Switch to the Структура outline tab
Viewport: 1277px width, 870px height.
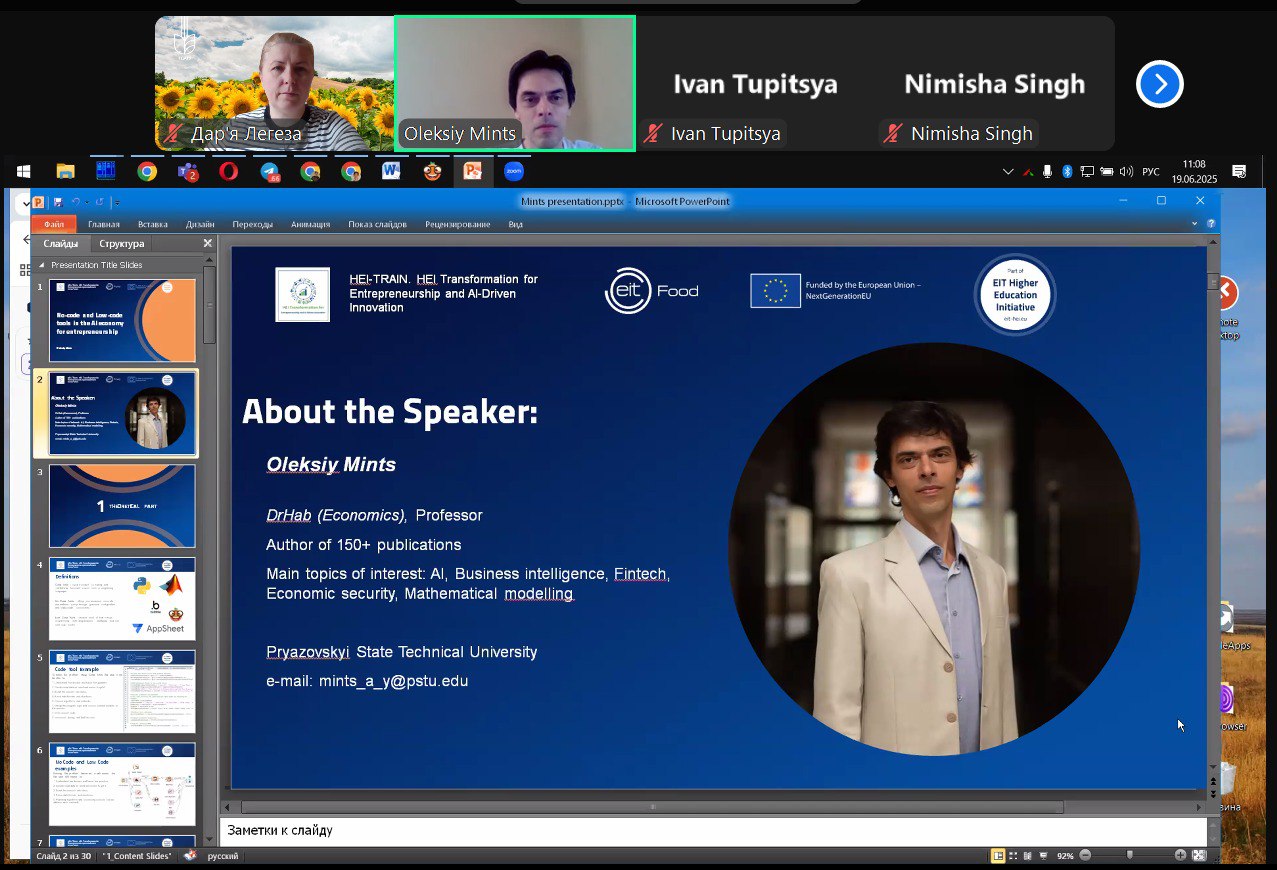(121, 244)
